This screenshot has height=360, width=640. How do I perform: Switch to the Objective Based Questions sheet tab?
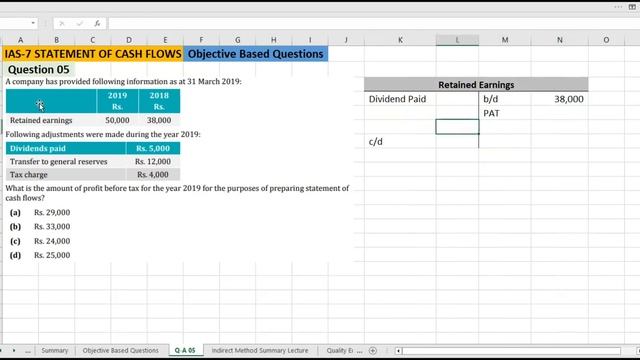120,351
